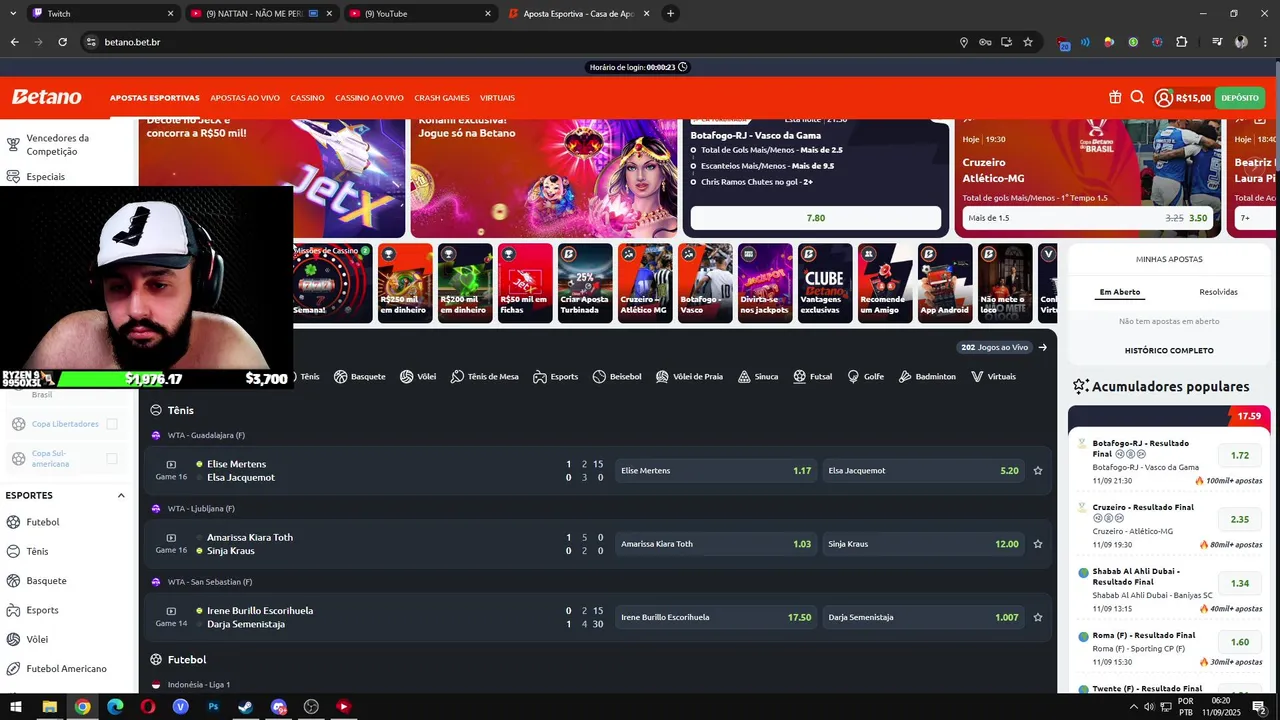
Task: Select Badminton sport filter
Action: 927,377
